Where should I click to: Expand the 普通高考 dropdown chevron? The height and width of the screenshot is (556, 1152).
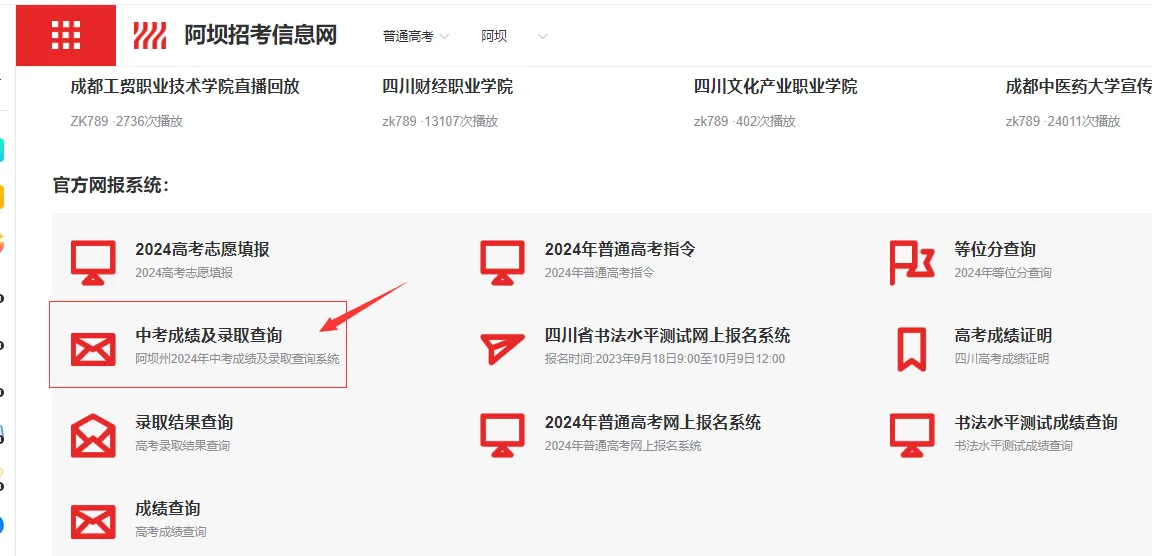coord(444,37)
